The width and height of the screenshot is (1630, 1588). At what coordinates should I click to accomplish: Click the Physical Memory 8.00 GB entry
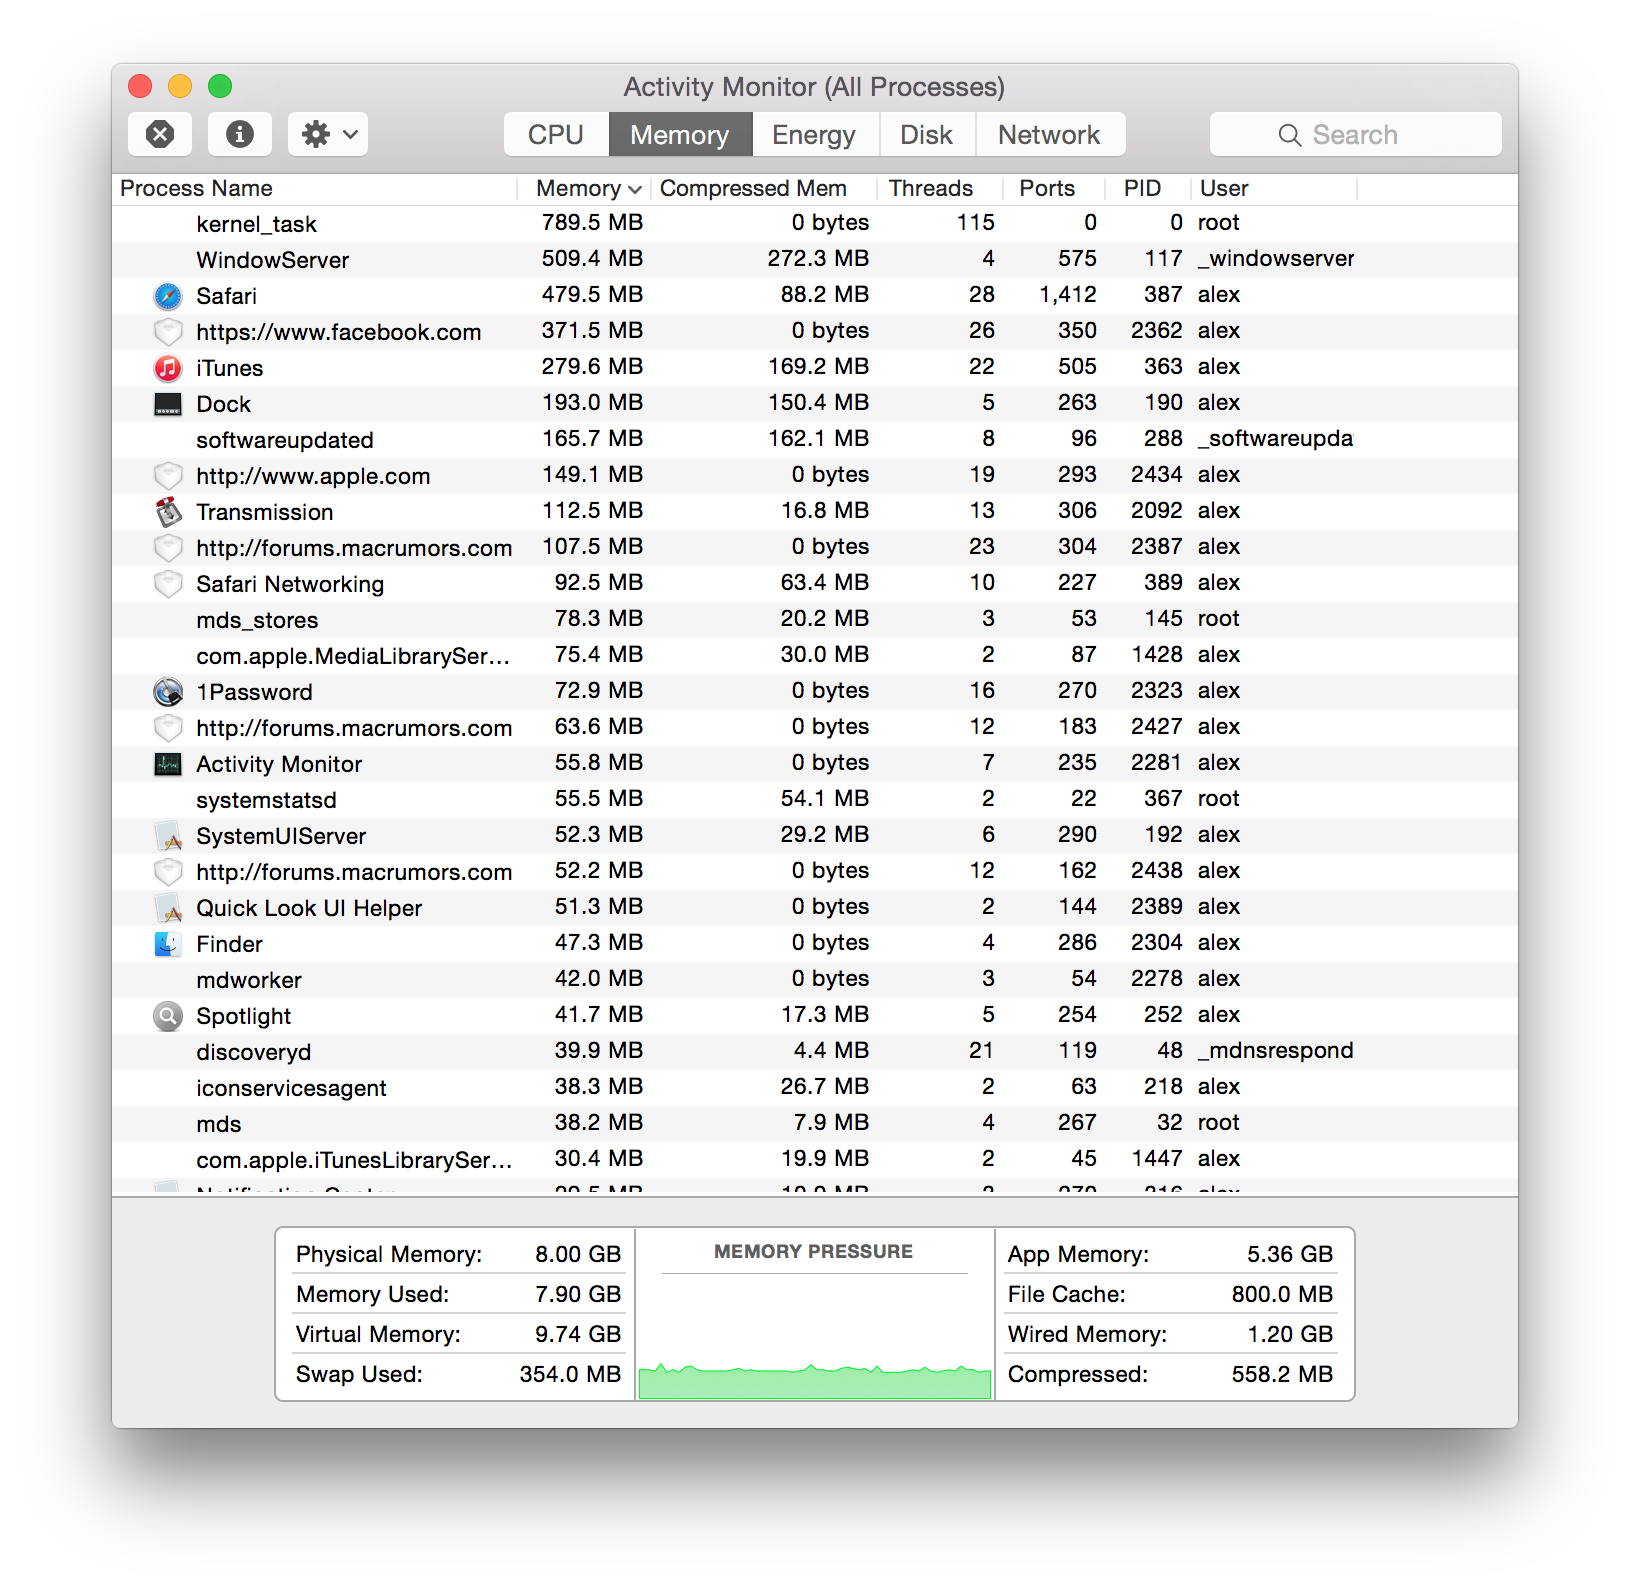(458, 1254)
